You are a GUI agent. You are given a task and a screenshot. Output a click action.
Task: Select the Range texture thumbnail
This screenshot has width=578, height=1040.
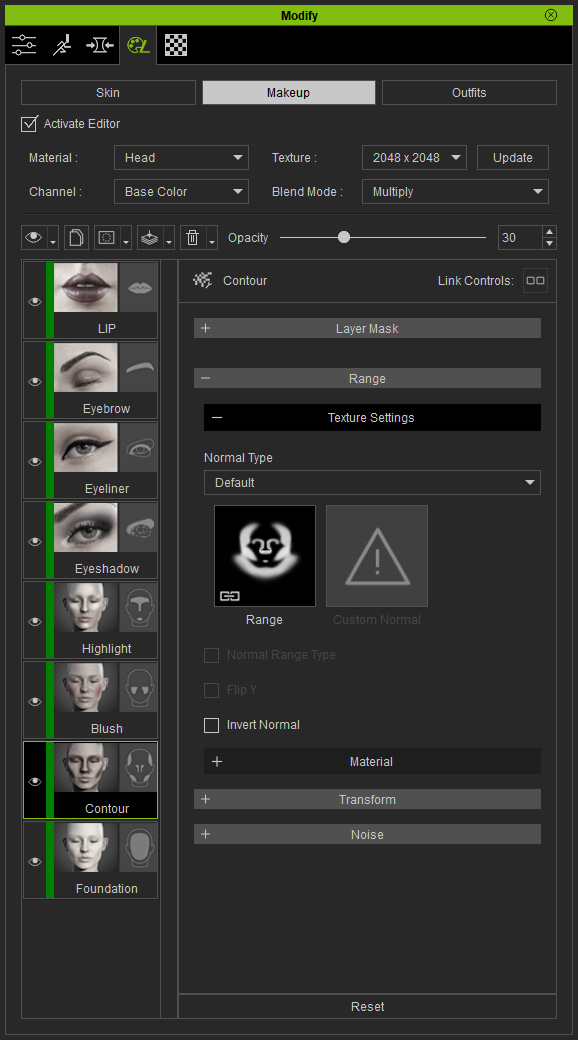point(265,556)
